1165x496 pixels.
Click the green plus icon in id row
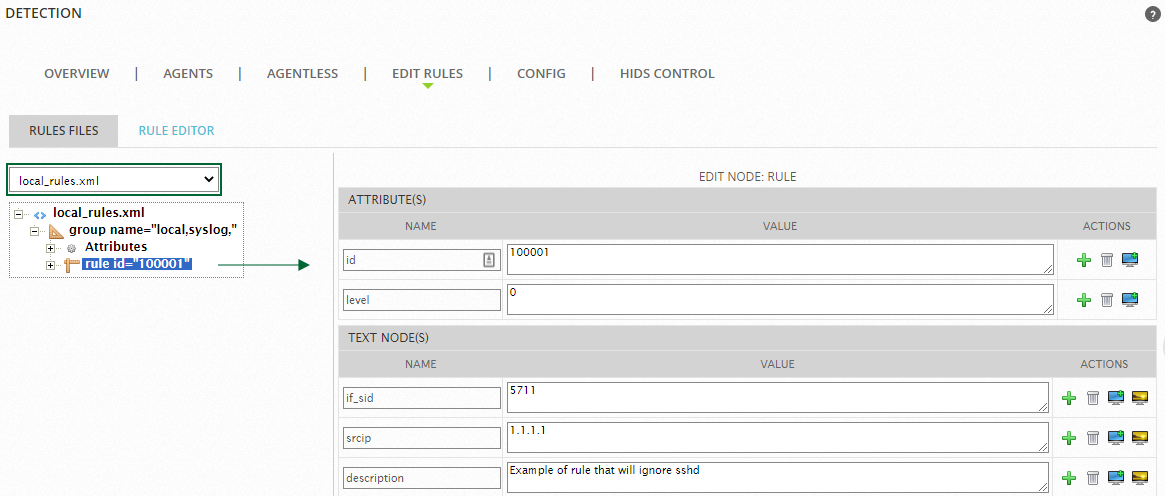[x=1083, y=260]
